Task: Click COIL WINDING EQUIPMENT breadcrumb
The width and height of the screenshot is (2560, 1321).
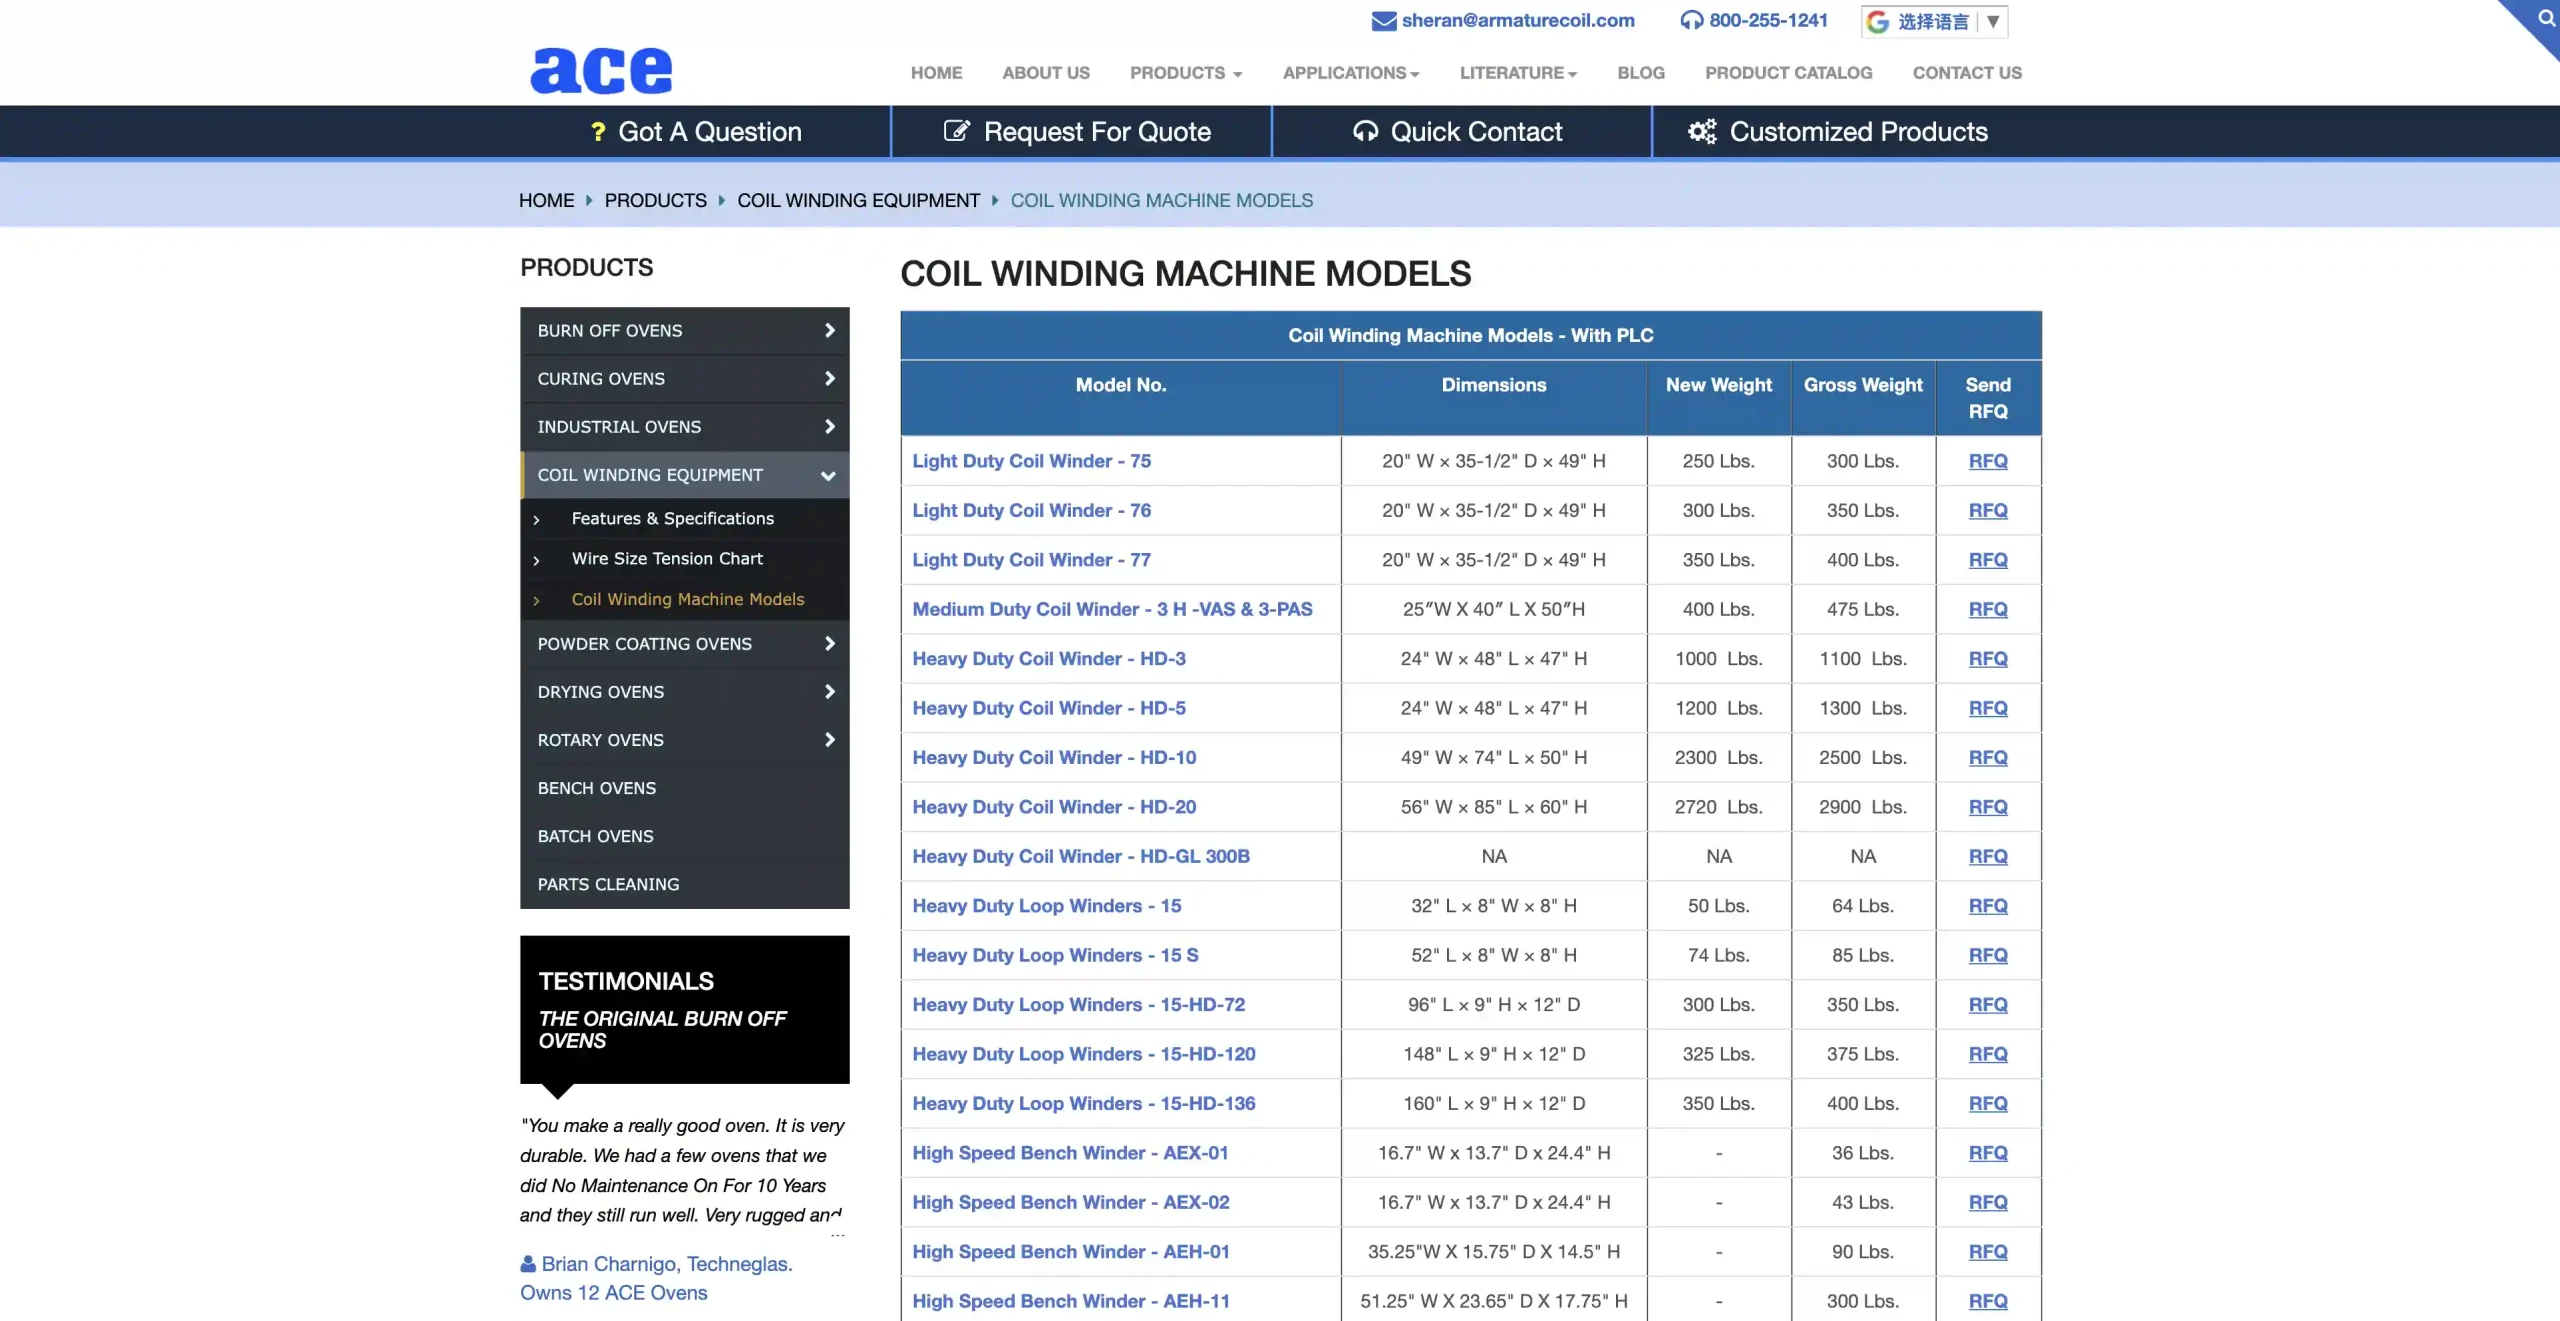Action: point(858,201)
